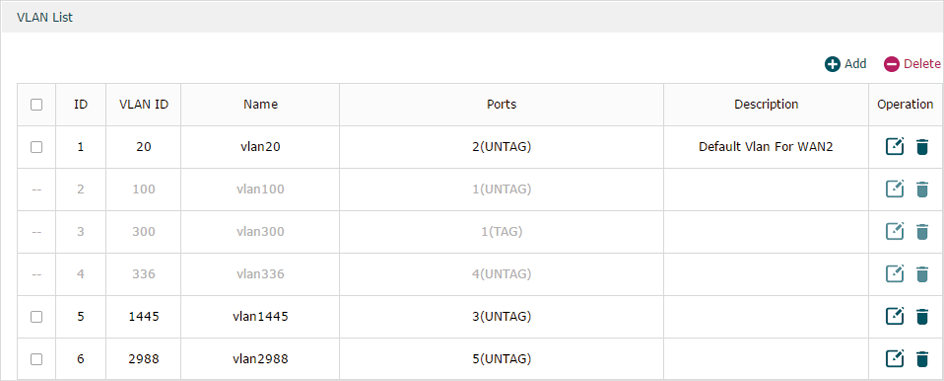Click the trash icon in the vlan300 row
This screenshot has height=381, width=944.
click(922, 232)
